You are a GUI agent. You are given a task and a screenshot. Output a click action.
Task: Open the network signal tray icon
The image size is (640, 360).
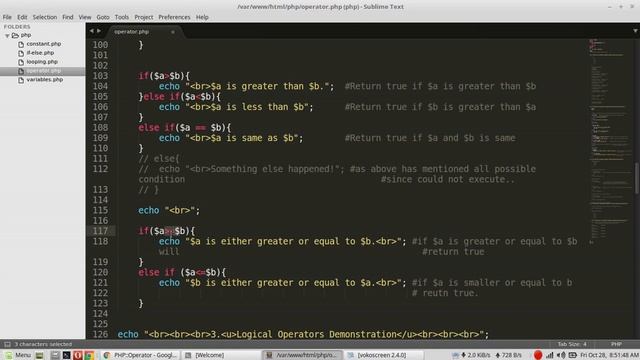pyautogui.click(x=550, y=355)
